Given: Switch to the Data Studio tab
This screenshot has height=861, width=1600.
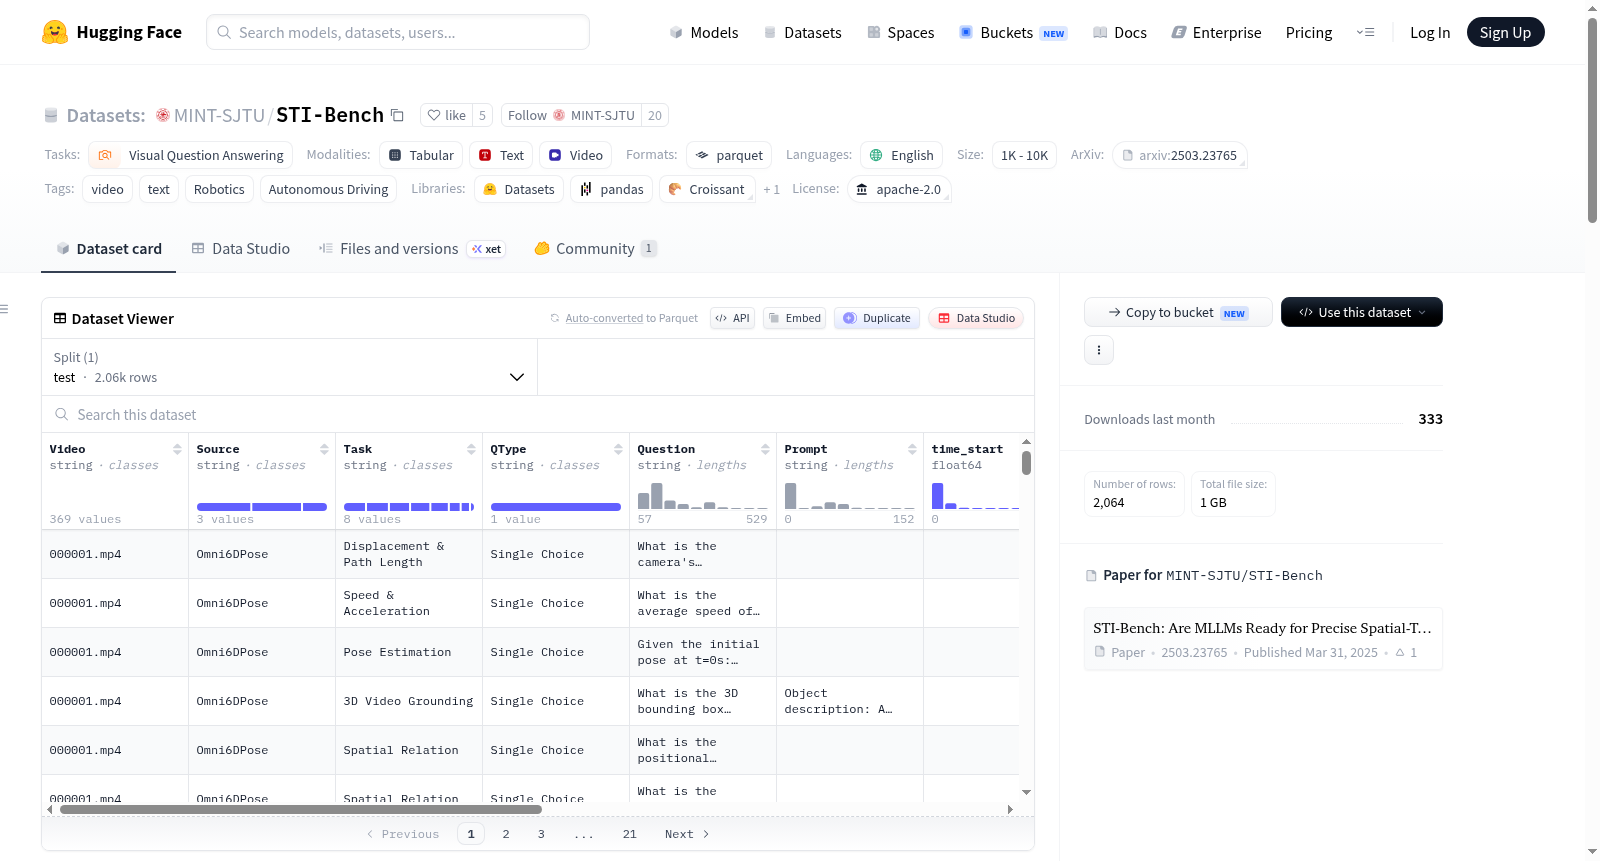Looking at the screenshot, I should (241, 249).
